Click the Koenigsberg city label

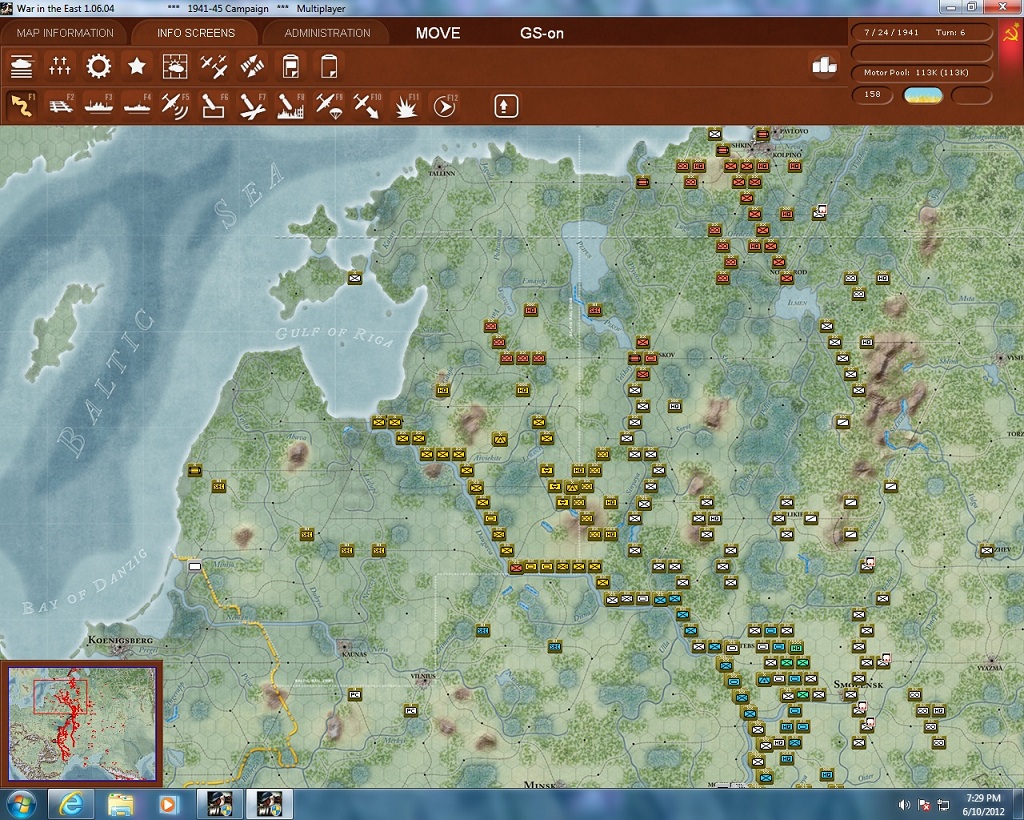[x=120, y=640]
